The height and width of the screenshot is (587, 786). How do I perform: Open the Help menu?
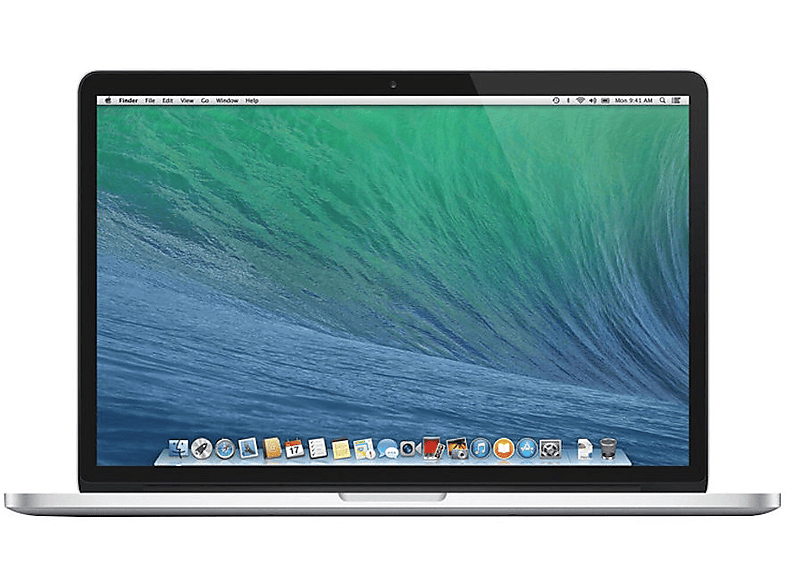pyautogui.click(x=252, y=100)
